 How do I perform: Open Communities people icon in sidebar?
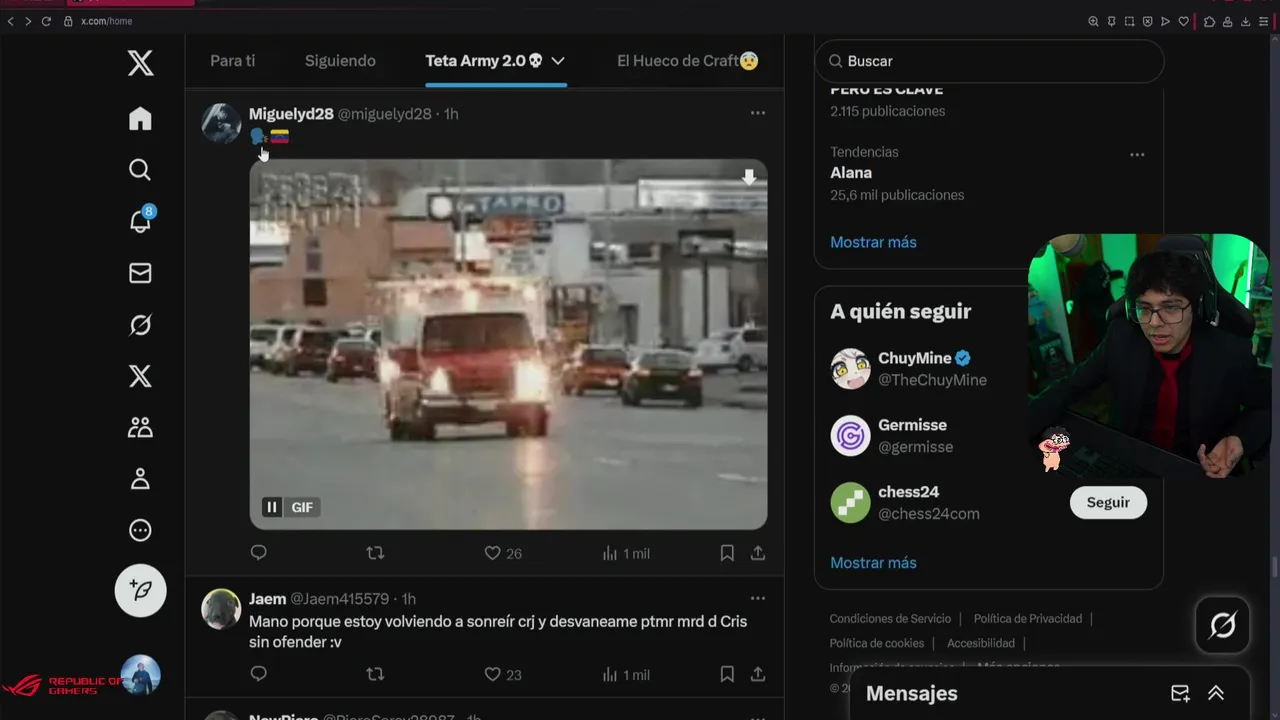140,428
